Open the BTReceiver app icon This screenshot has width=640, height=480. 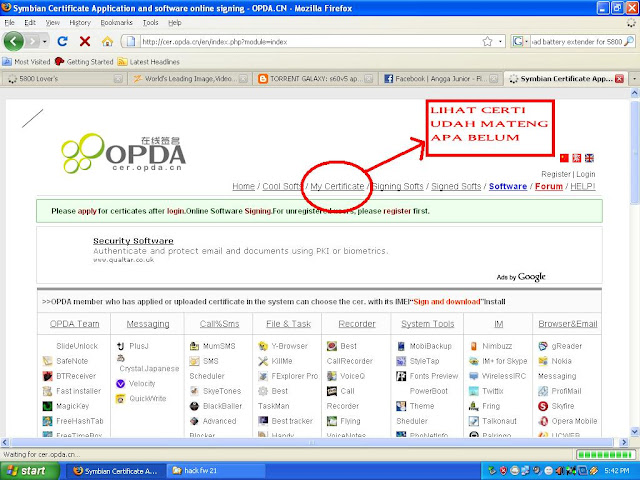click(x=48, y=376)
